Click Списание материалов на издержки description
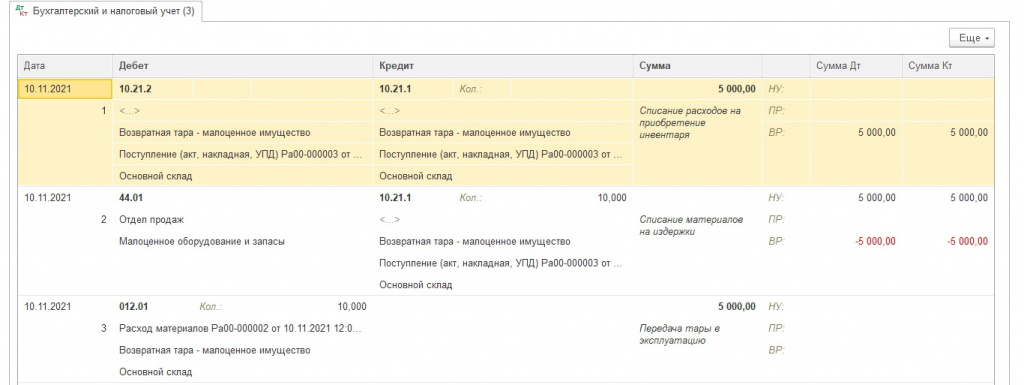Viewport: 1024px width, 385px height. pos(691,225)
